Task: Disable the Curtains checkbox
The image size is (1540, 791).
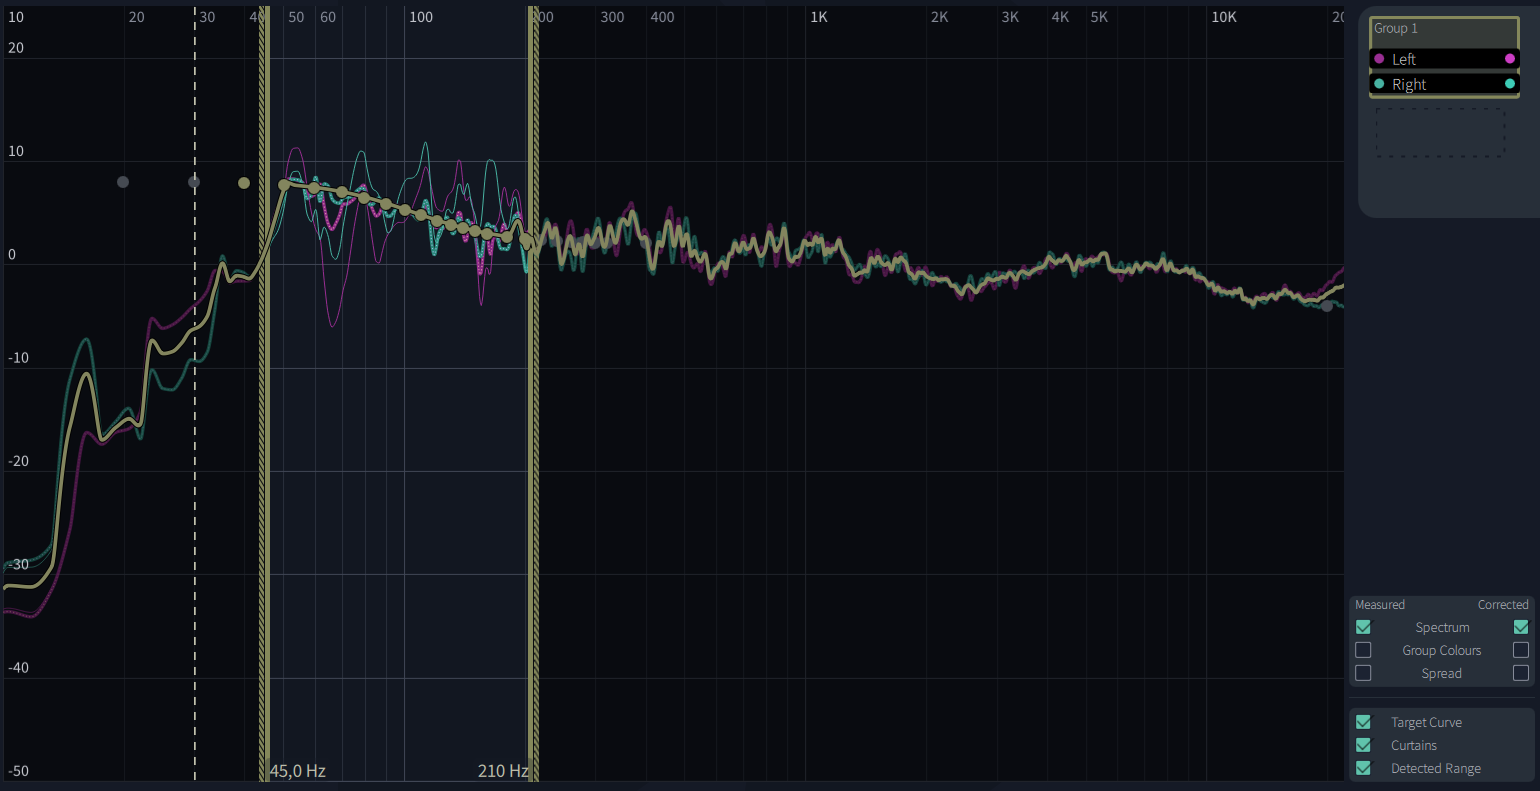Action: 1363,745
